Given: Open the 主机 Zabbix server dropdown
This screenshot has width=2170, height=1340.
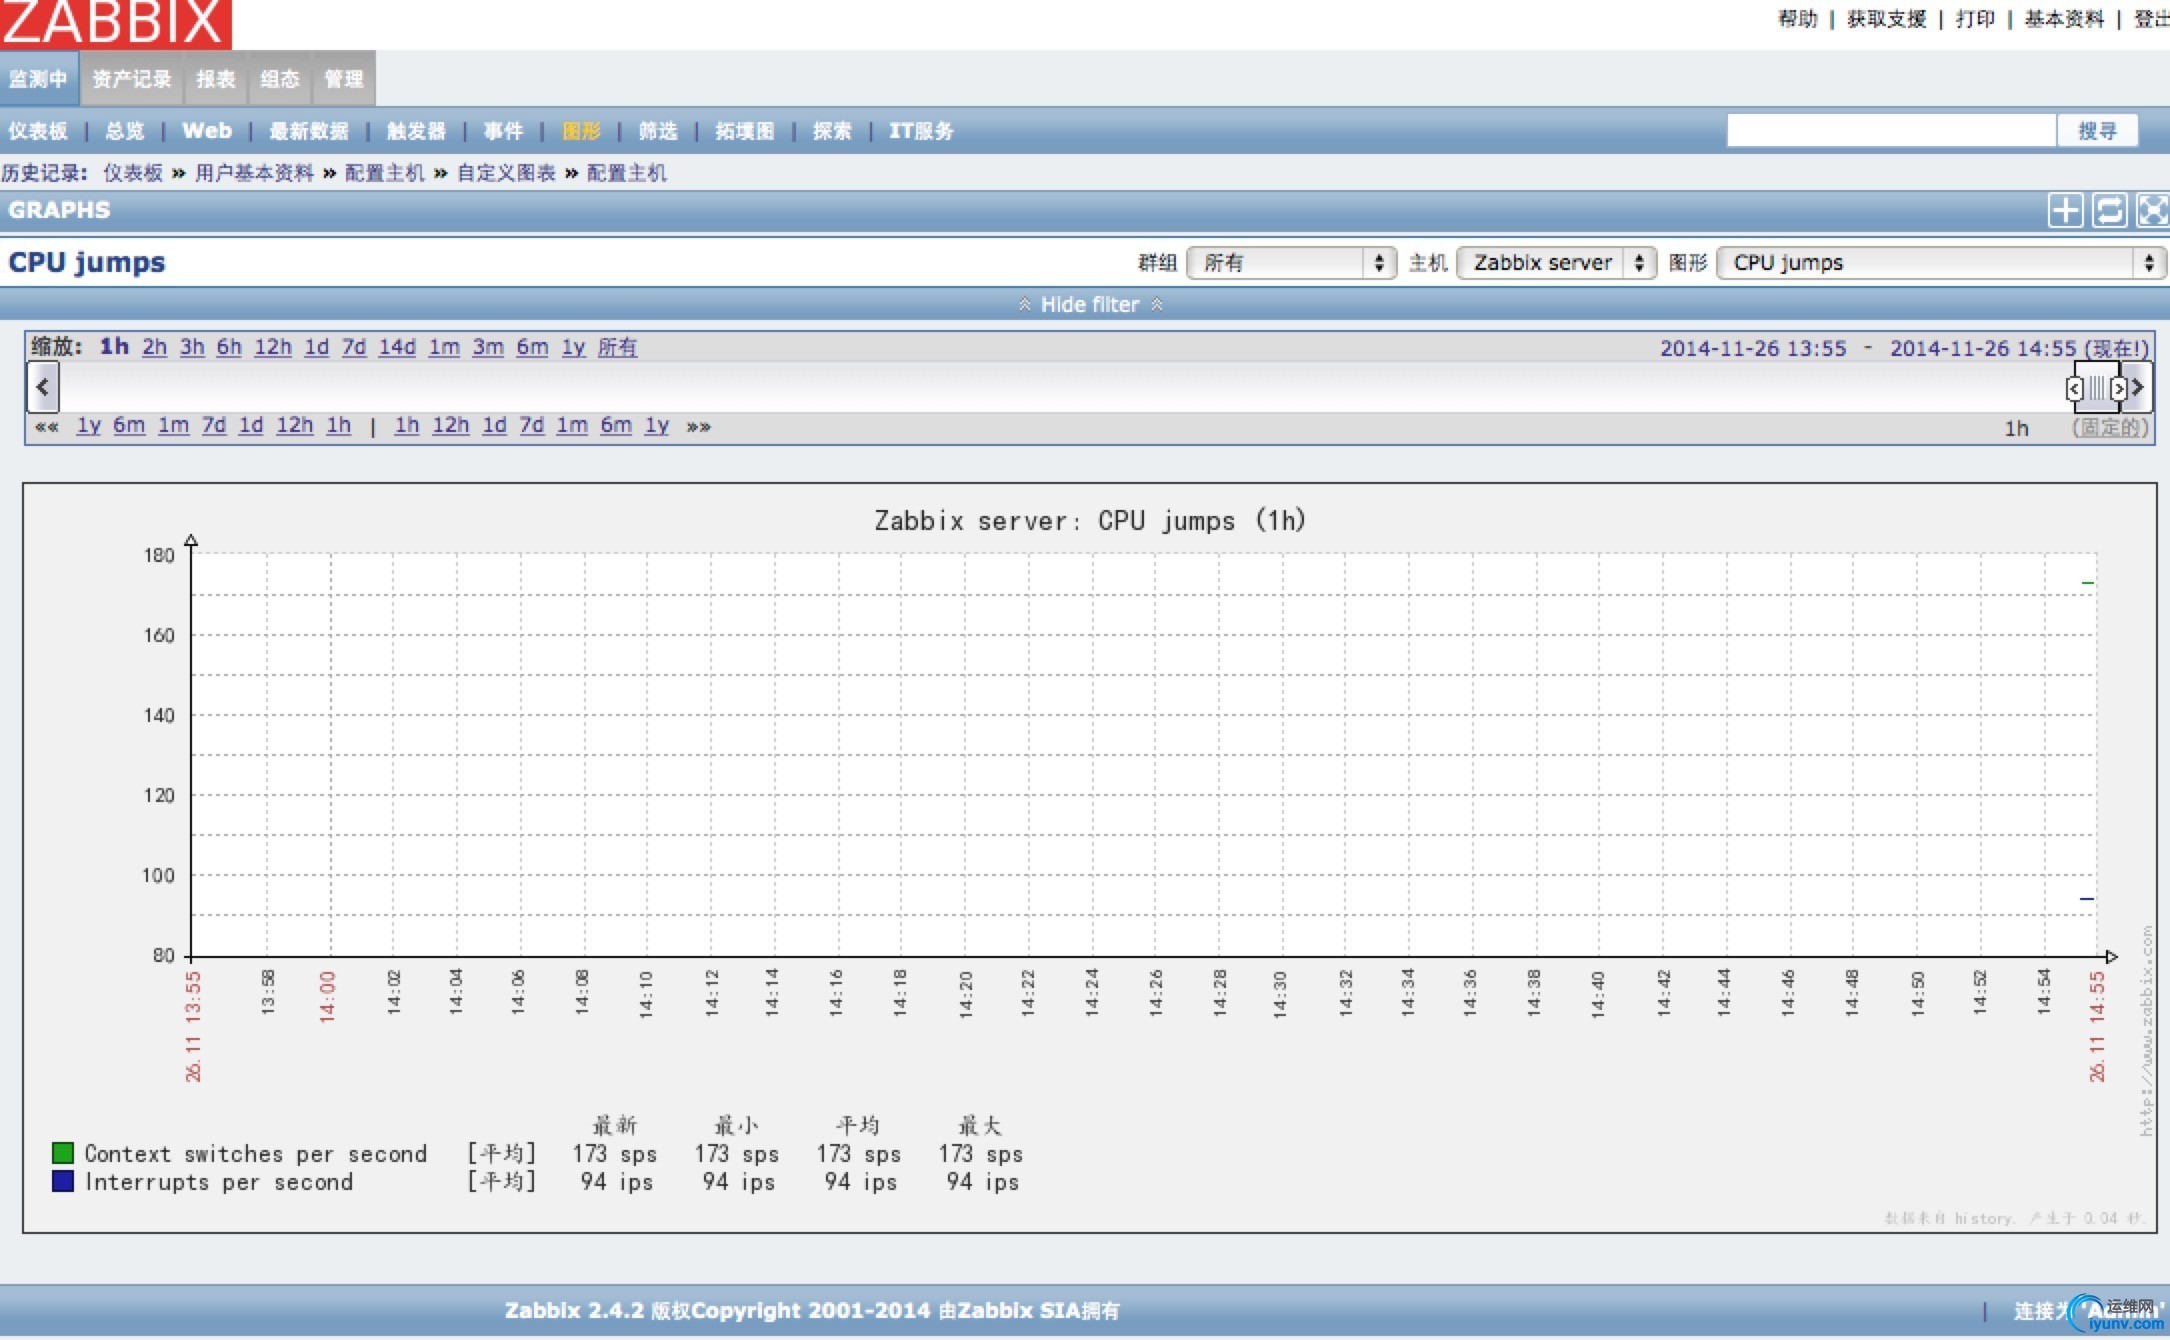Looking at the screenshot, I should click(x=1556, y=263).
